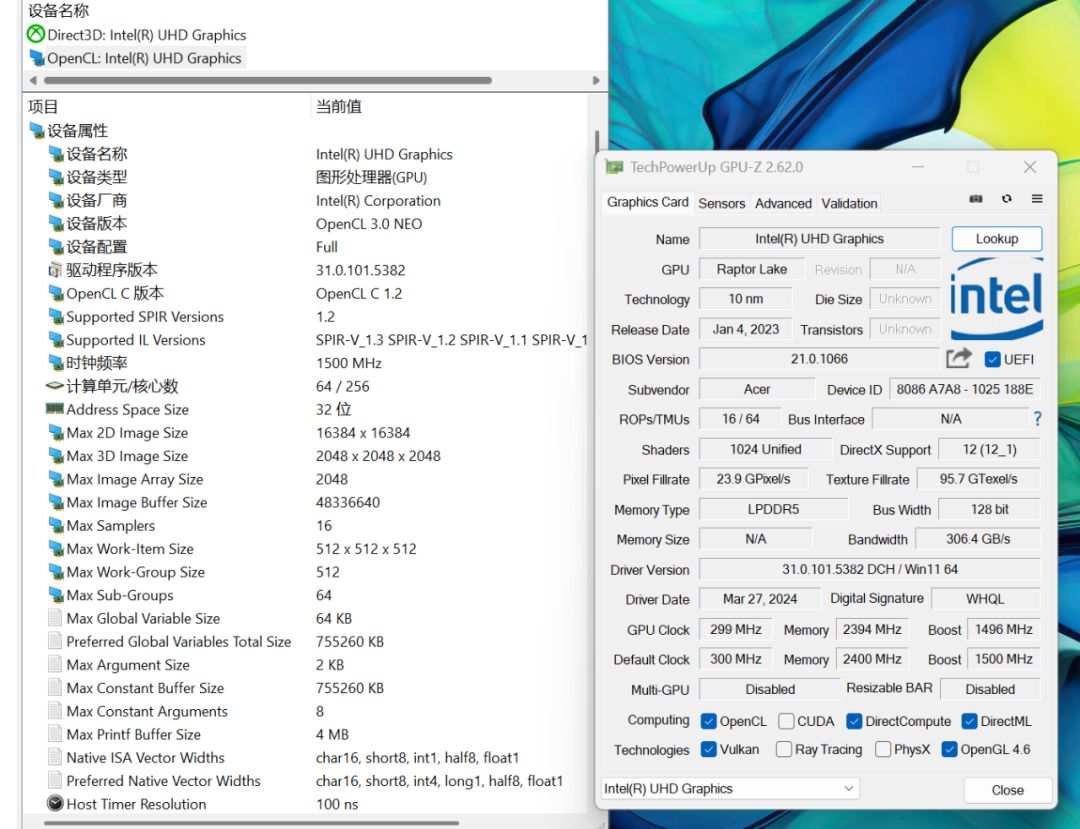This screenshot has height=829, width=1080.
Task: Click the icon beside 驱动程序版本
Action: tap(56, 270)
